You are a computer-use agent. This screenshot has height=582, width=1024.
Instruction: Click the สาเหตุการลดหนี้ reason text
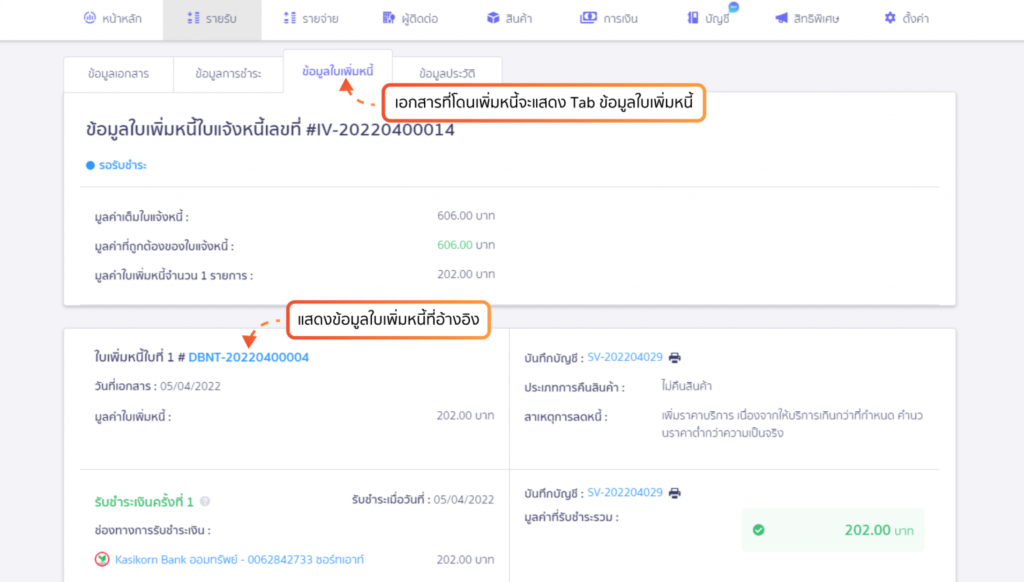click(x=792, y=424)
